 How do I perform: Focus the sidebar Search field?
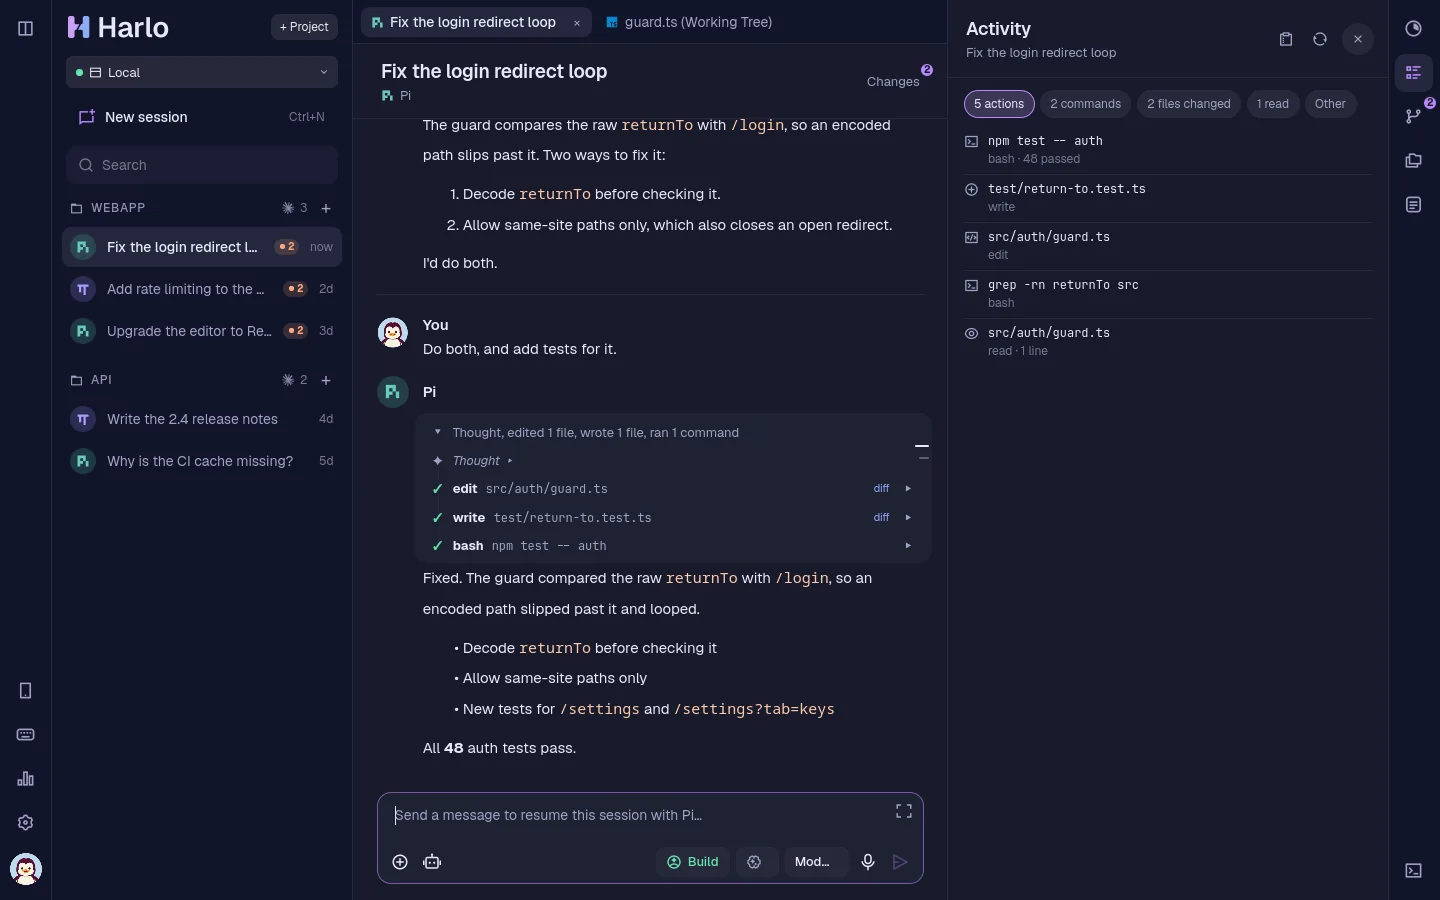(202, 165)
